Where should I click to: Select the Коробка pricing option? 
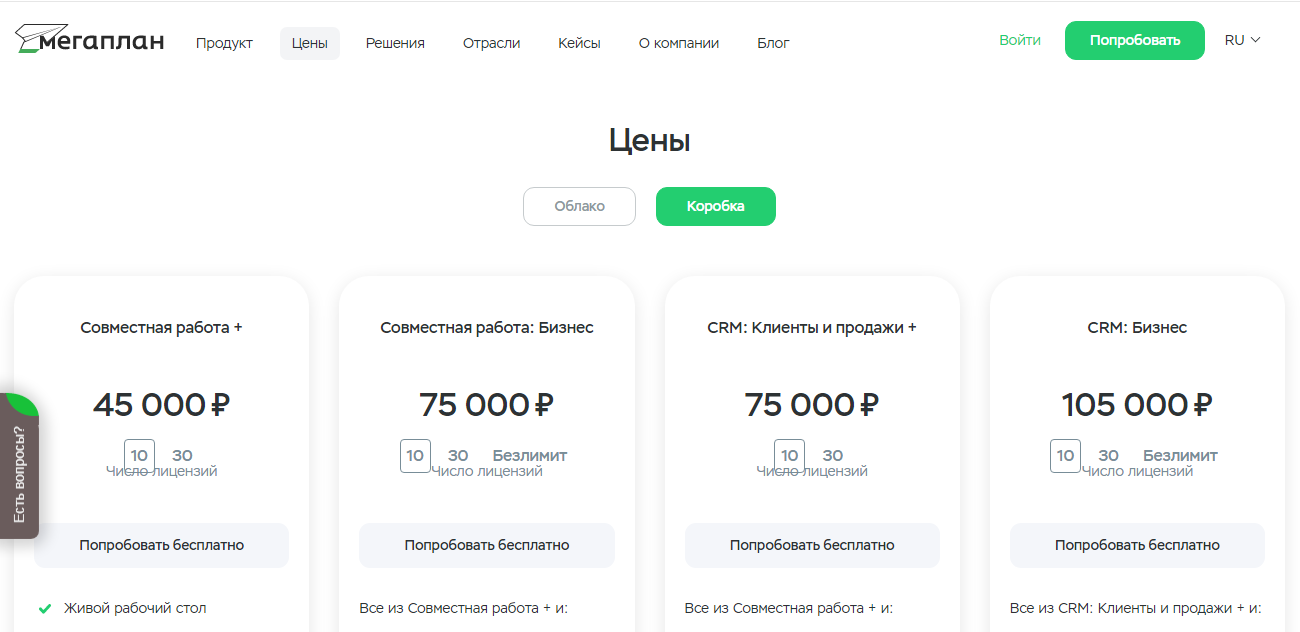(715, 206)
